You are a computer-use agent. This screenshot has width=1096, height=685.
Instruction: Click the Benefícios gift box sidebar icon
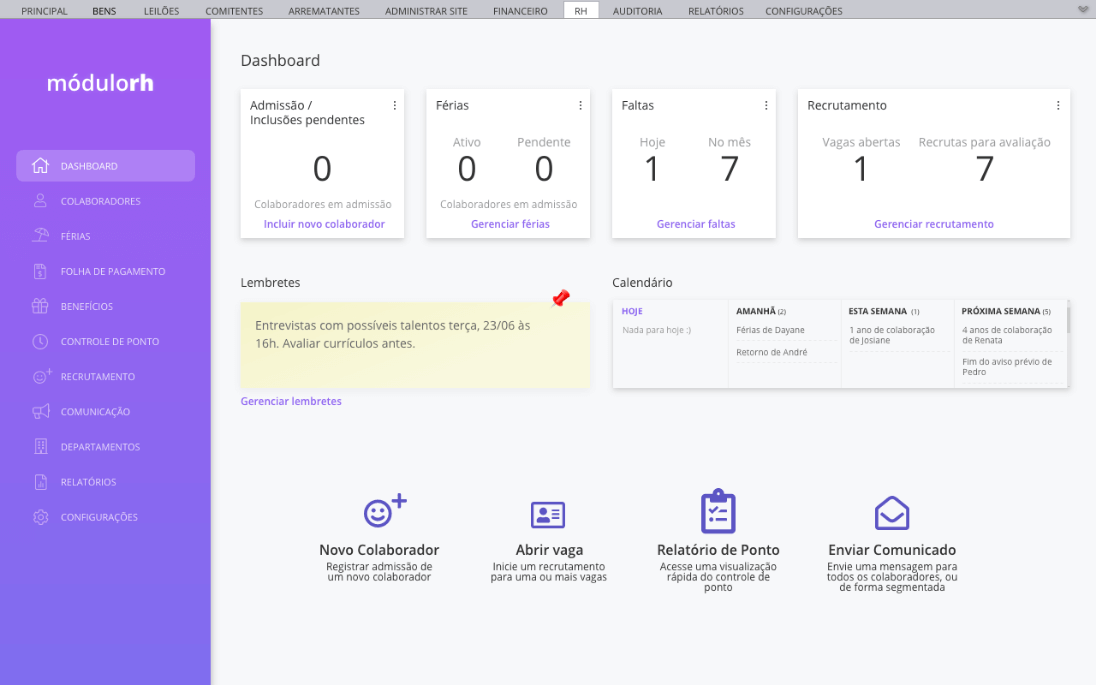coord(40,307)
